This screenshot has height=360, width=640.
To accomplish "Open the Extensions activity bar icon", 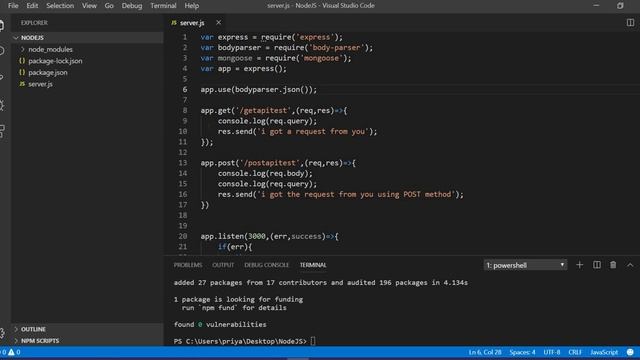I will tap(2, 131).
